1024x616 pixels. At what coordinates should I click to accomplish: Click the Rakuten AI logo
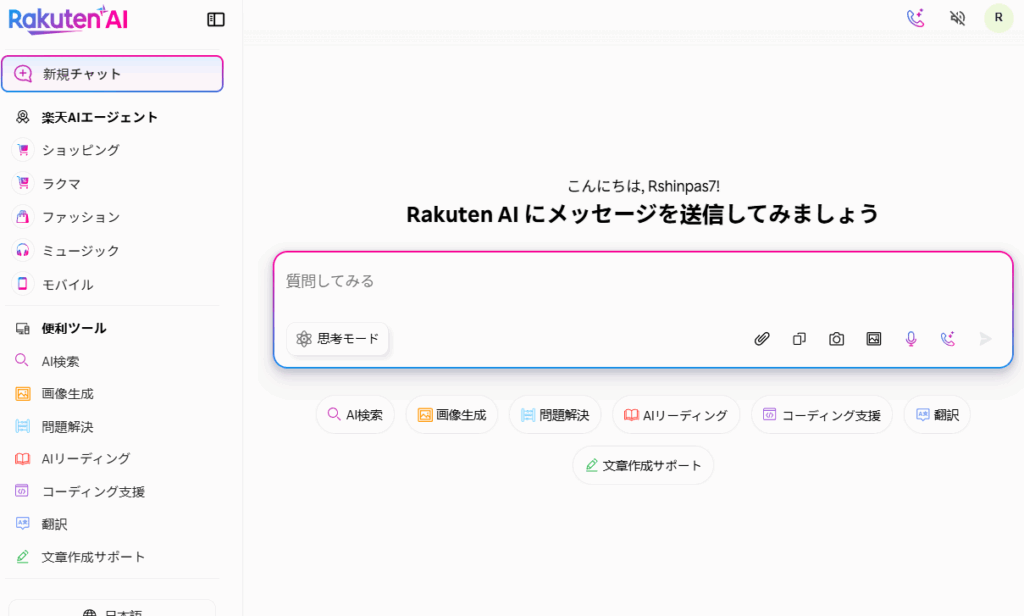click(68, 20)
